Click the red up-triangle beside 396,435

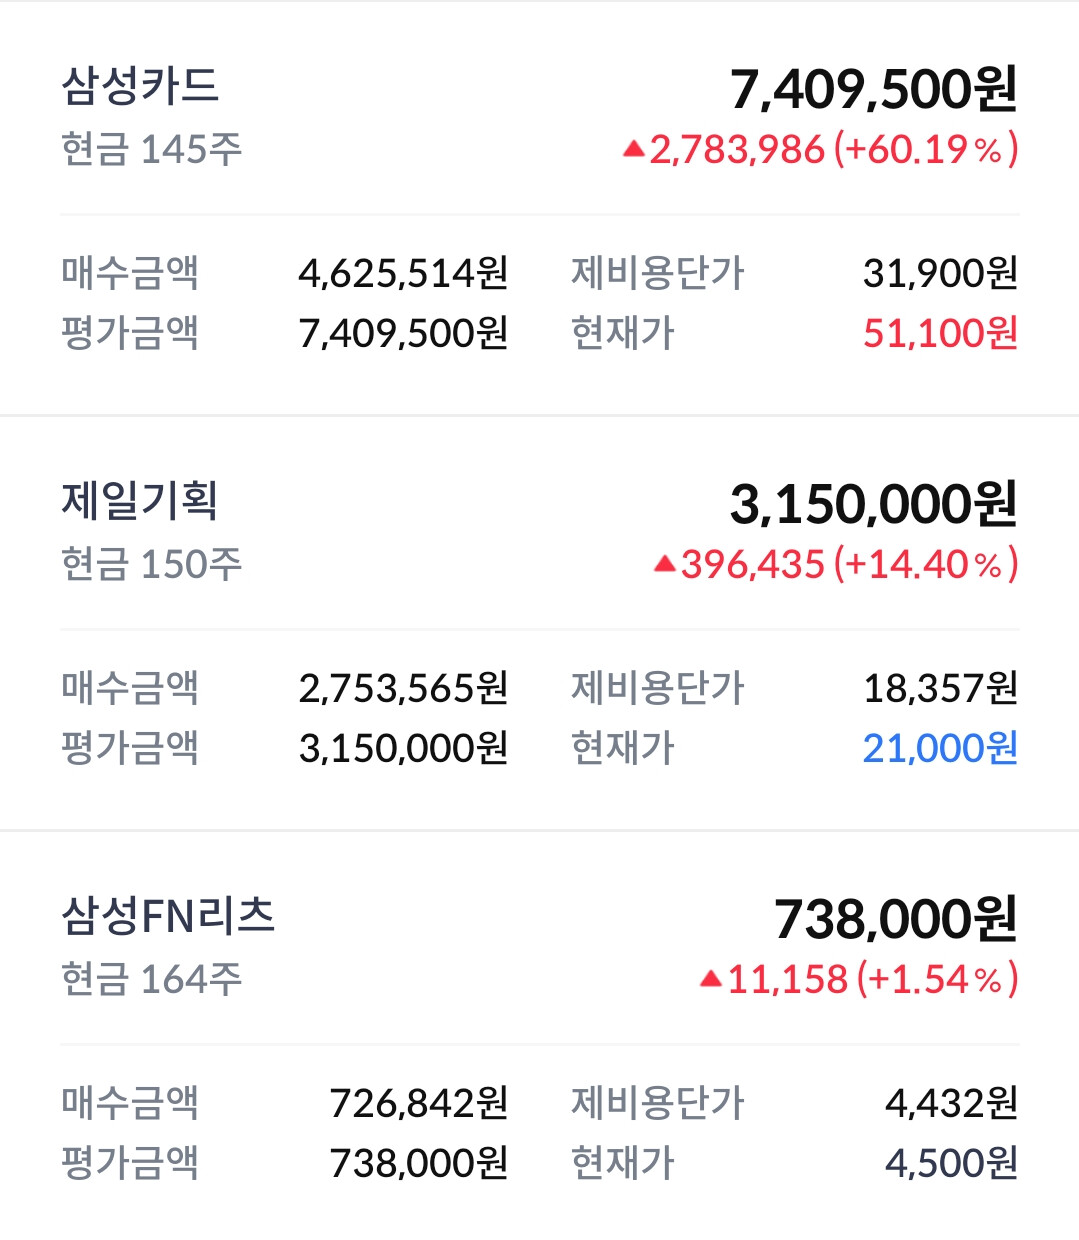coord(665,565)
